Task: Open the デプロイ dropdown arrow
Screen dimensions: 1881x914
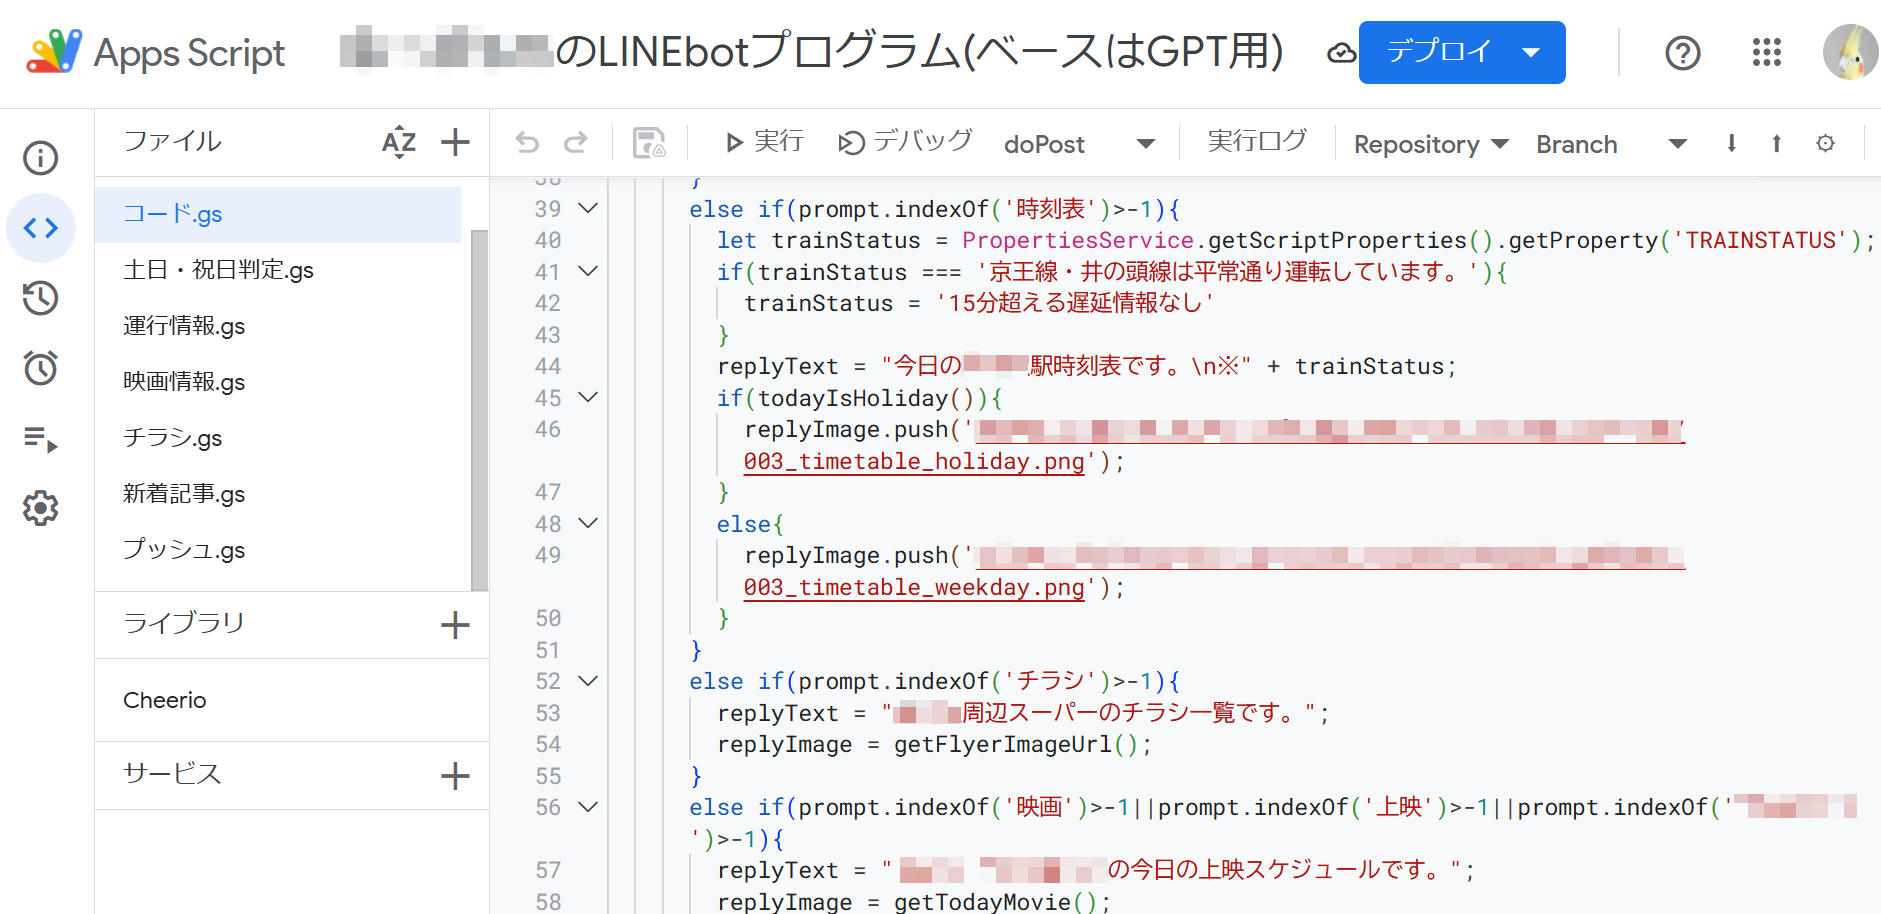Action: click(1529, 52)
